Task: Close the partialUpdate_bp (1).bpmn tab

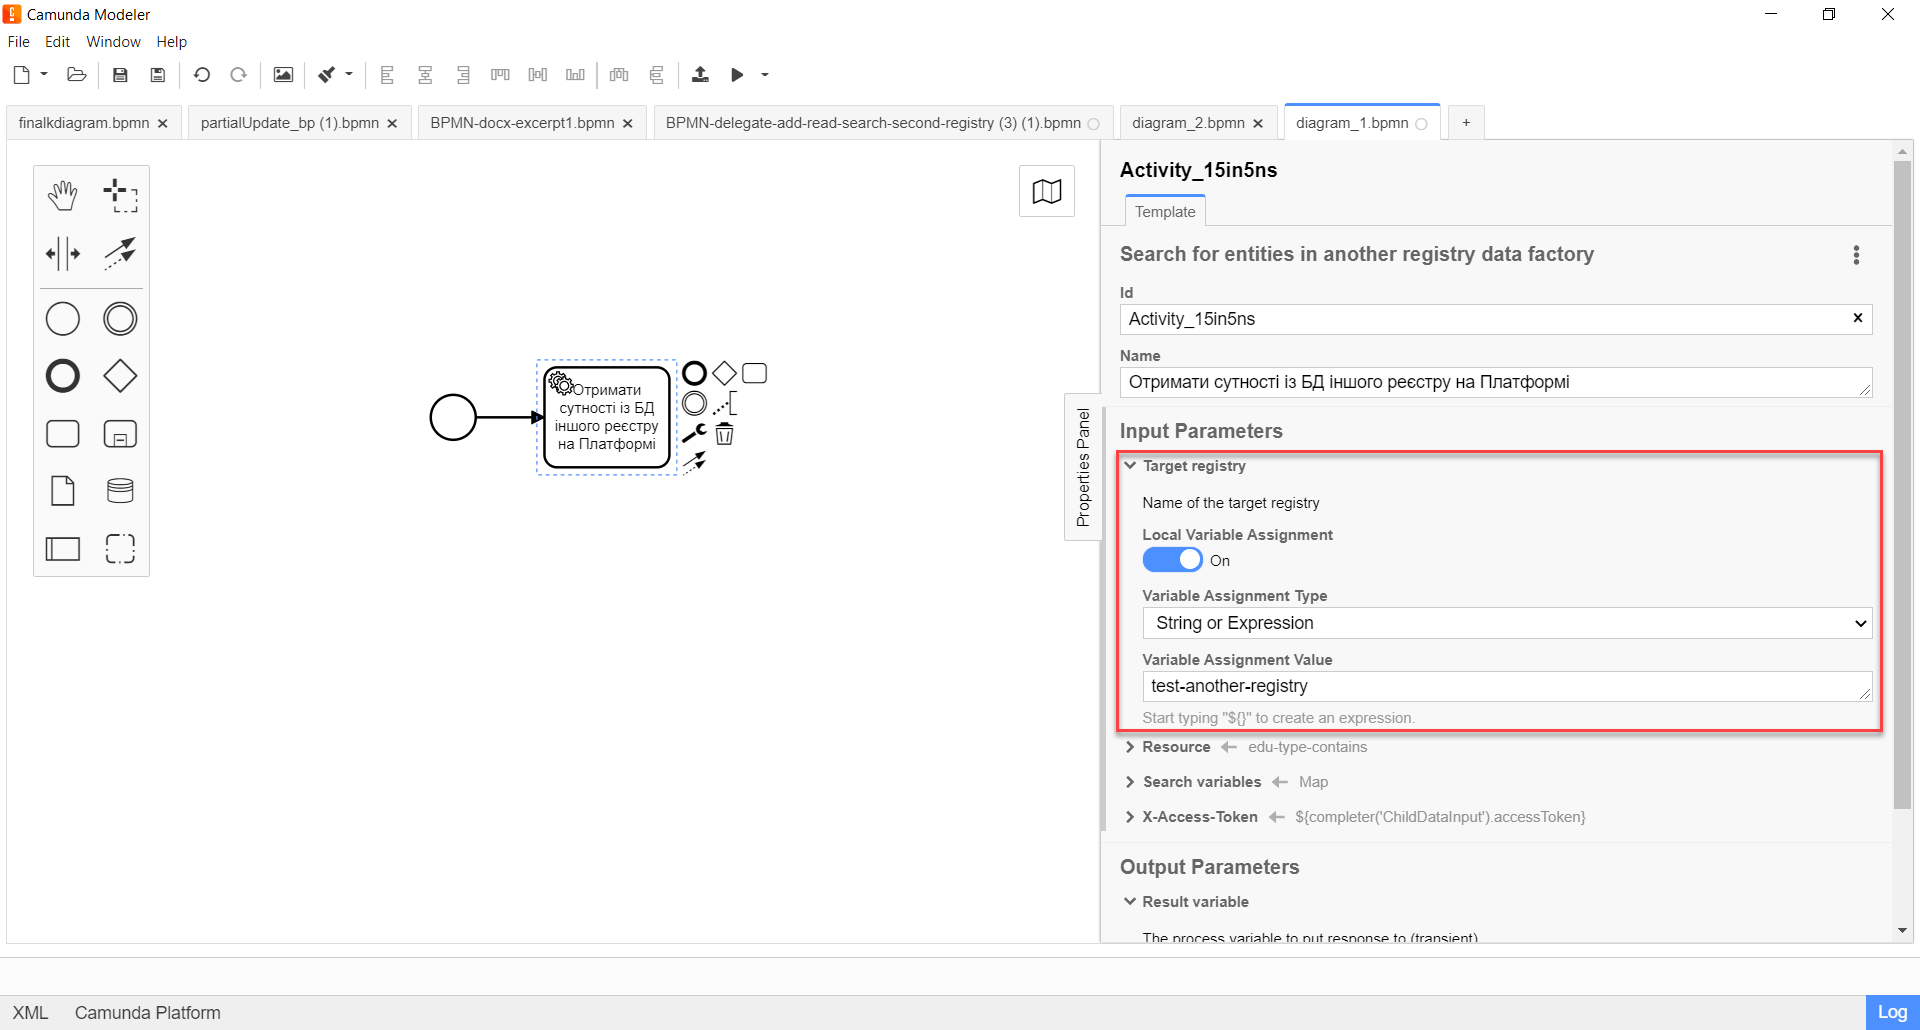Action: coord(392,123)
